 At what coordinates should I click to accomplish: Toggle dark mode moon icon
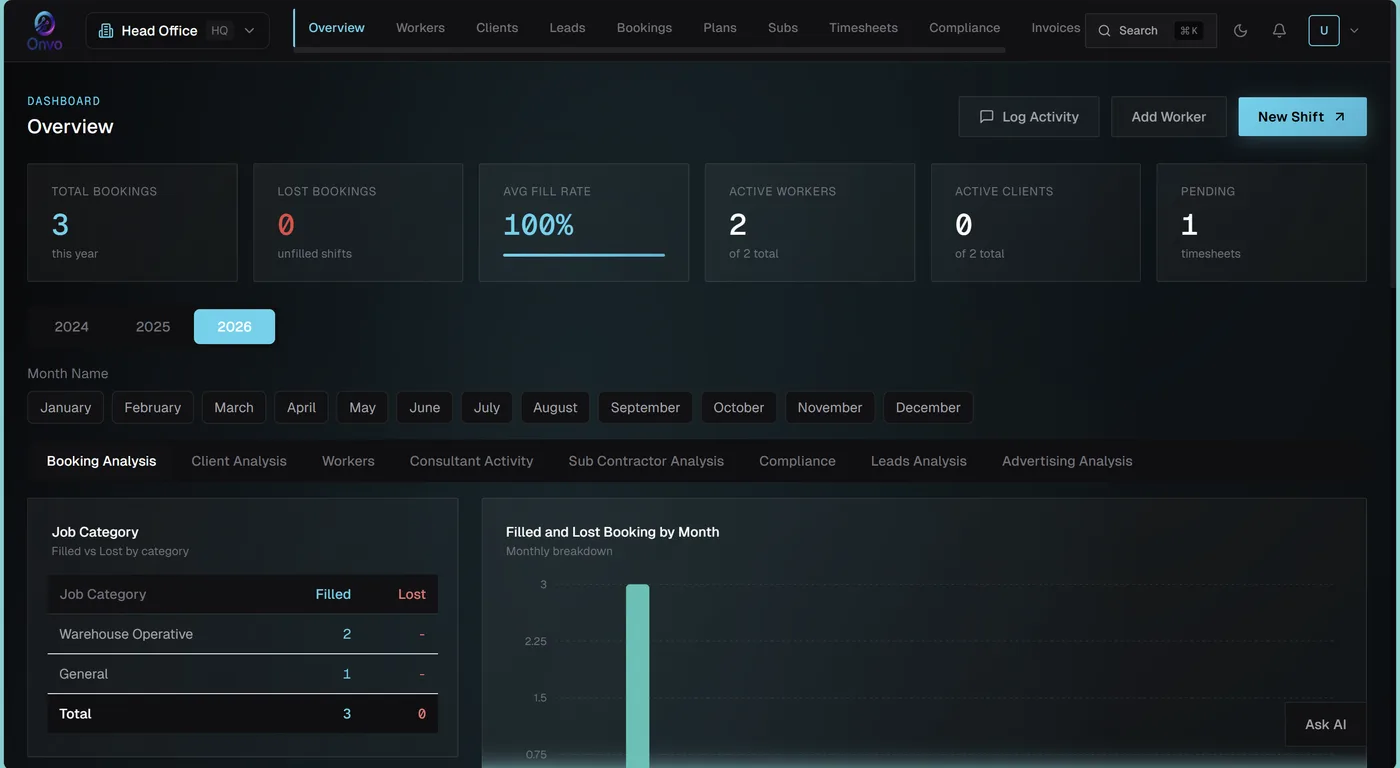click(x=1241, y=31)
